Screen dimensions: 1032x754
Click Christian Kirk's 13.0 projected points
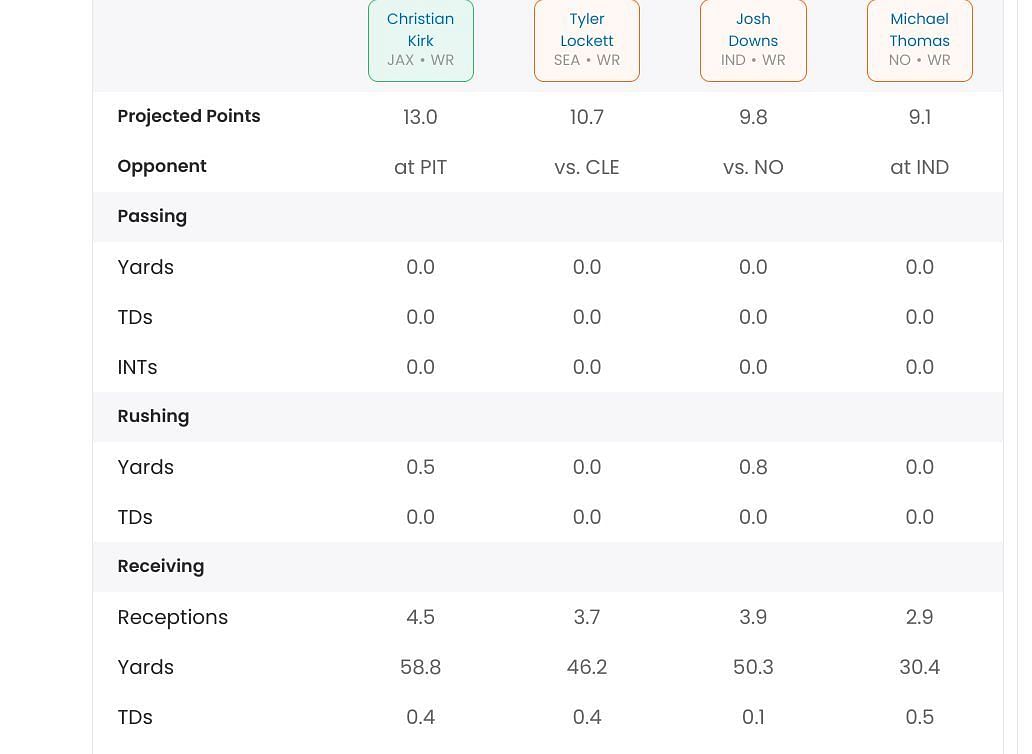coord(420,117)
